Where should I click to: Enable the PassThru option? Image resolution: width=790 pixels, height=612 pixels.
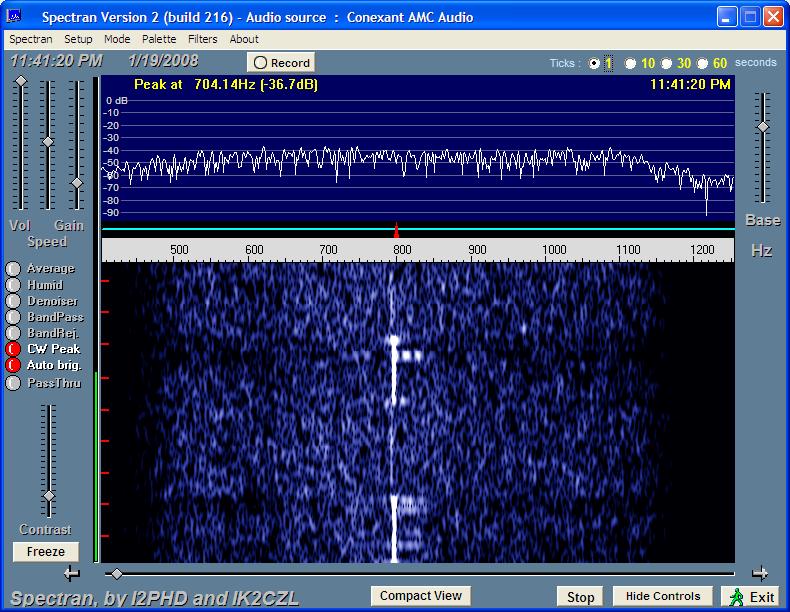click(x=13, y=383)
